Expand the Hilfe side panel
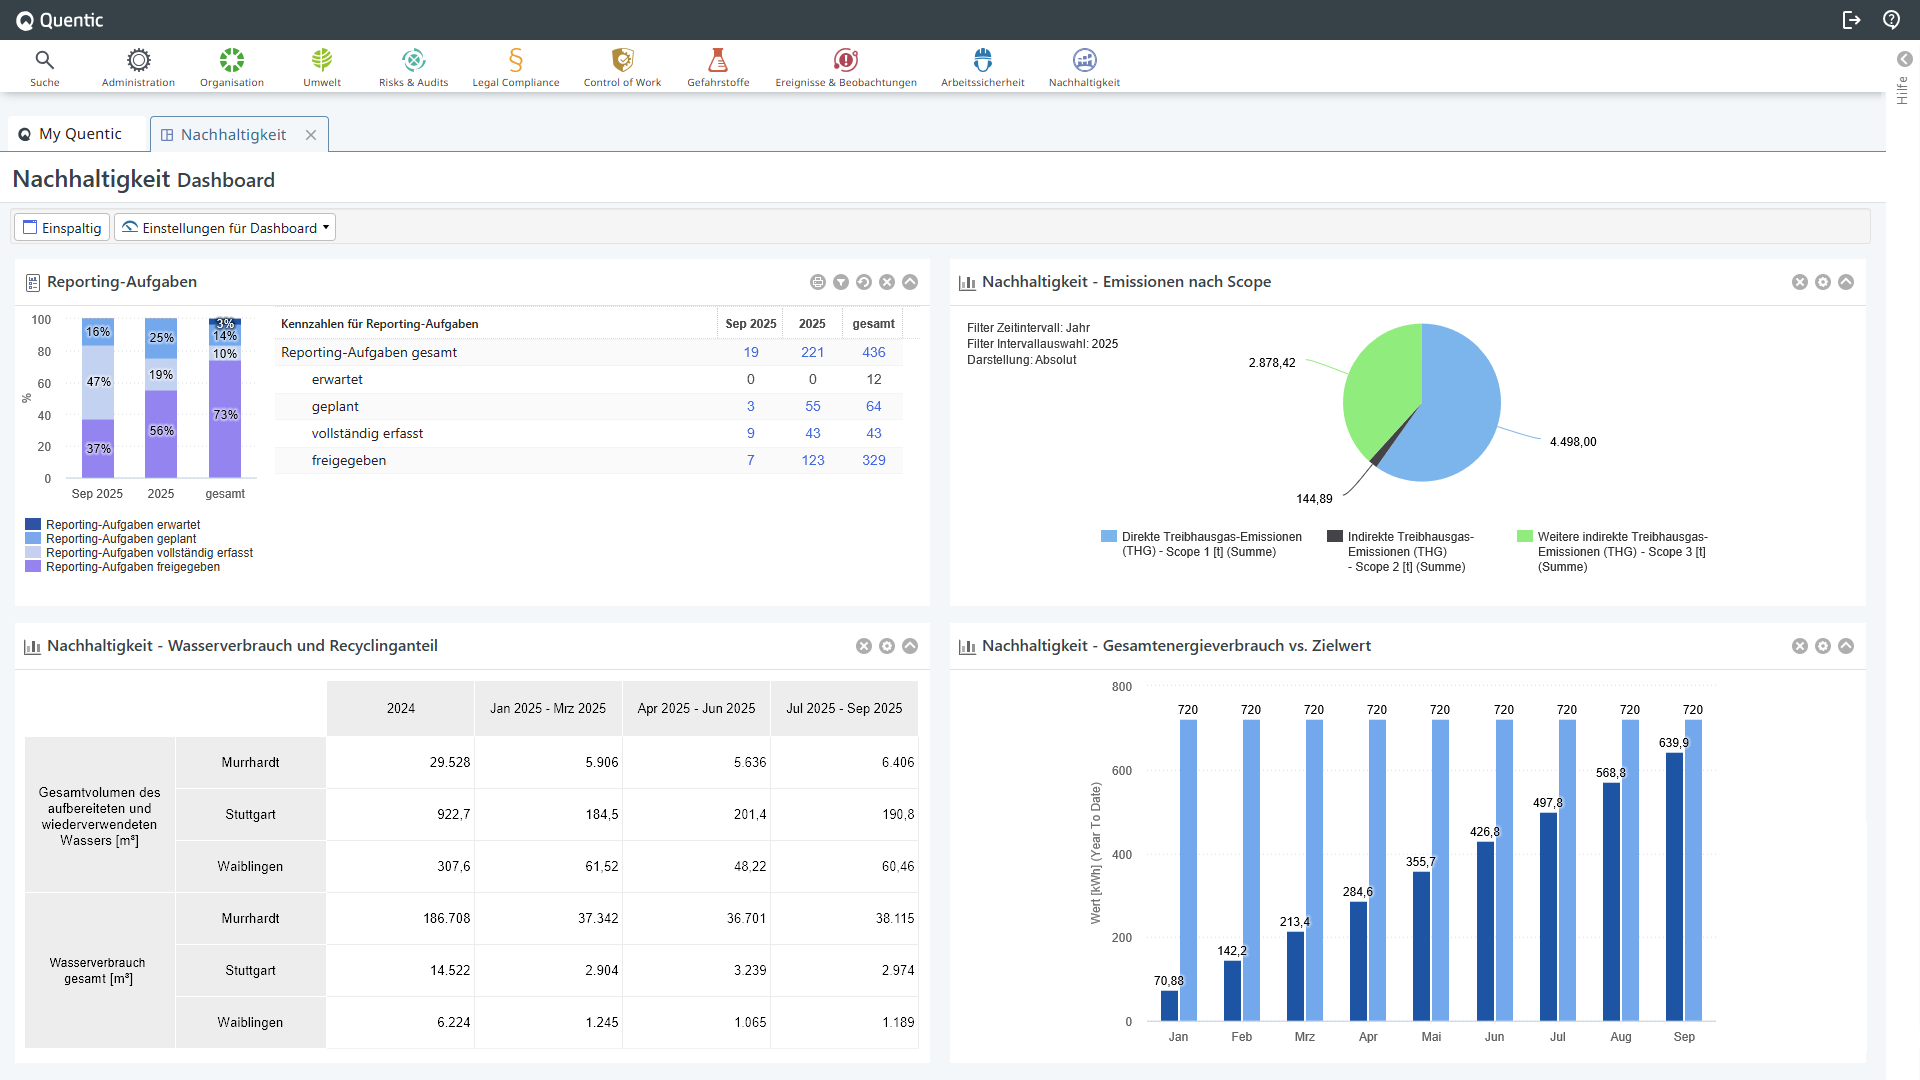The height and width of the screenshot is (1080, 1920). coord(1904,59)
